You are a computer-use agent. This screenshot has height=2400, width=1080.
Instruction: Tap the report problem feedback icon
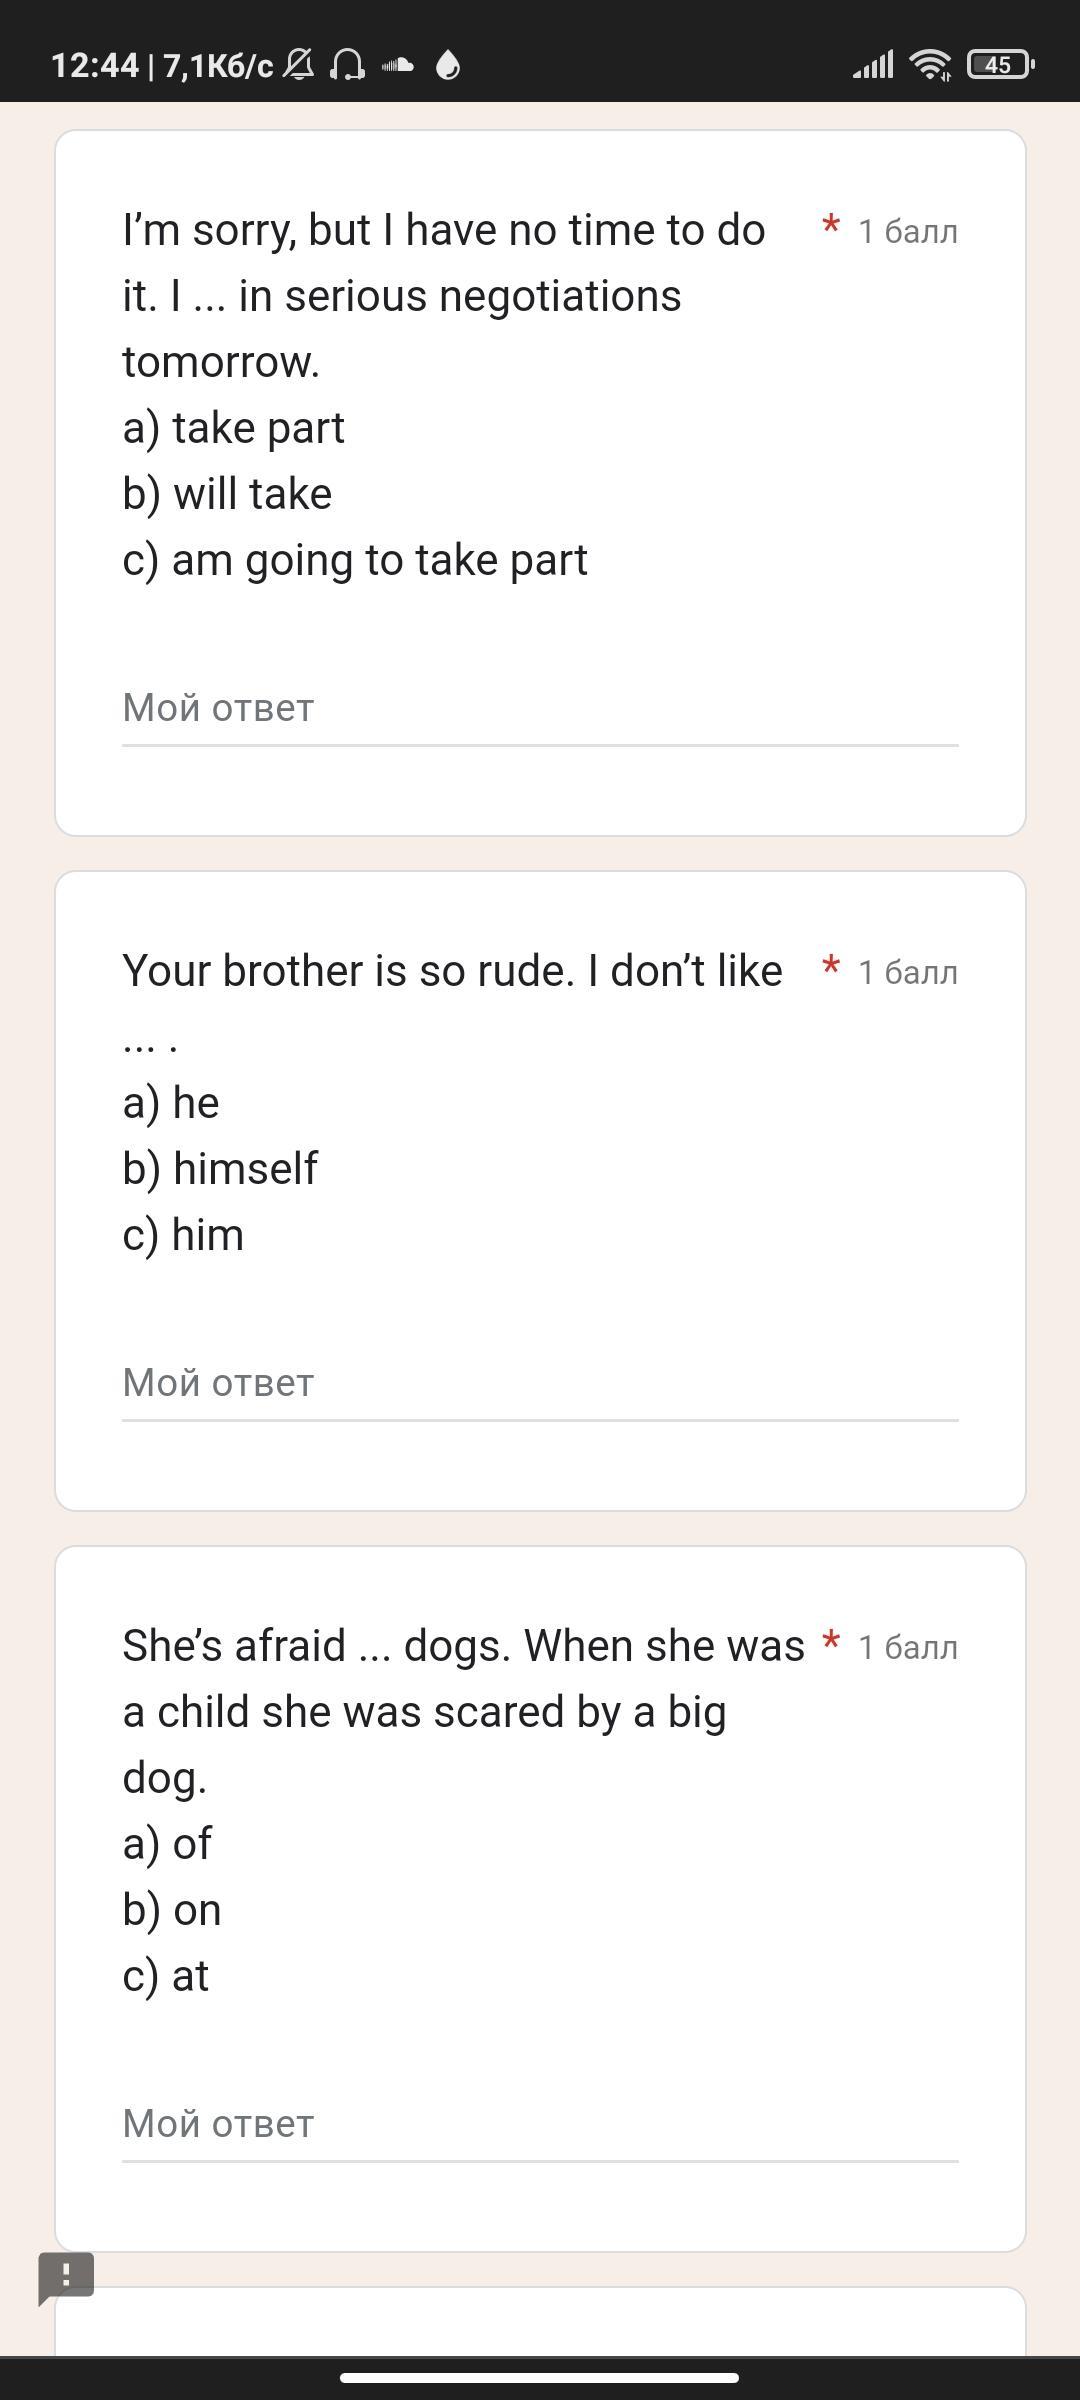[x=66, y=2277]
